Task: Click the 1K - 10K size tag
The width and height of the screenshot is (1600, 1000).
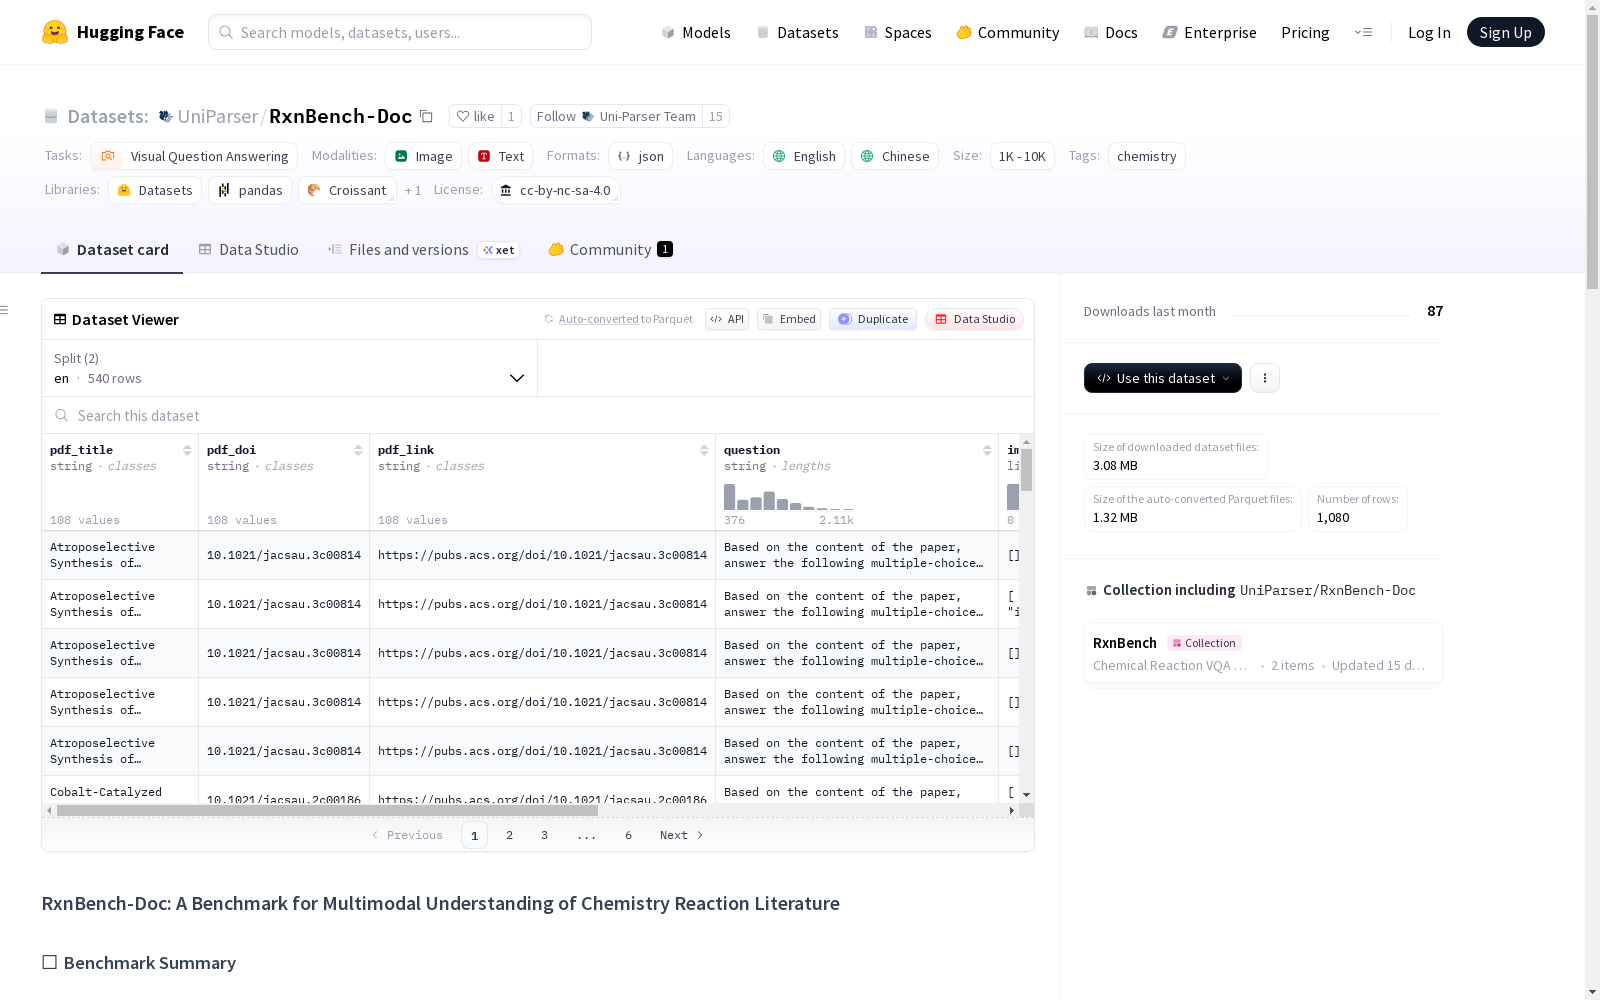Action: click(x=1022, y=156)
